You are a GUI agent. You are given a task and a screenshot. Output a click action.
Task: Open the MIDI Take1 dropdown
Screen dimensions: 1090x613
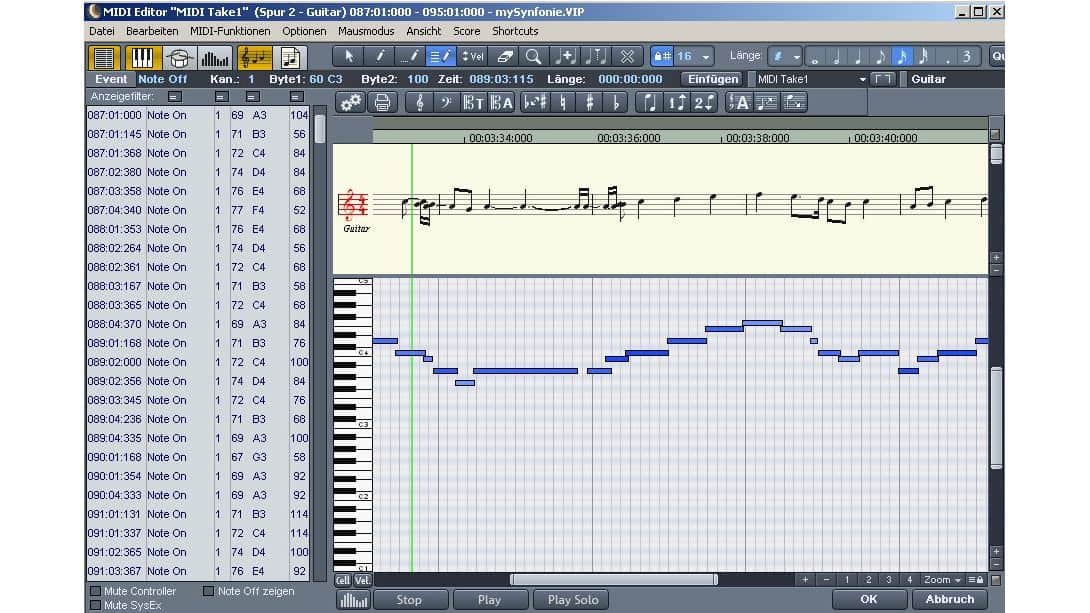[862, 79]
